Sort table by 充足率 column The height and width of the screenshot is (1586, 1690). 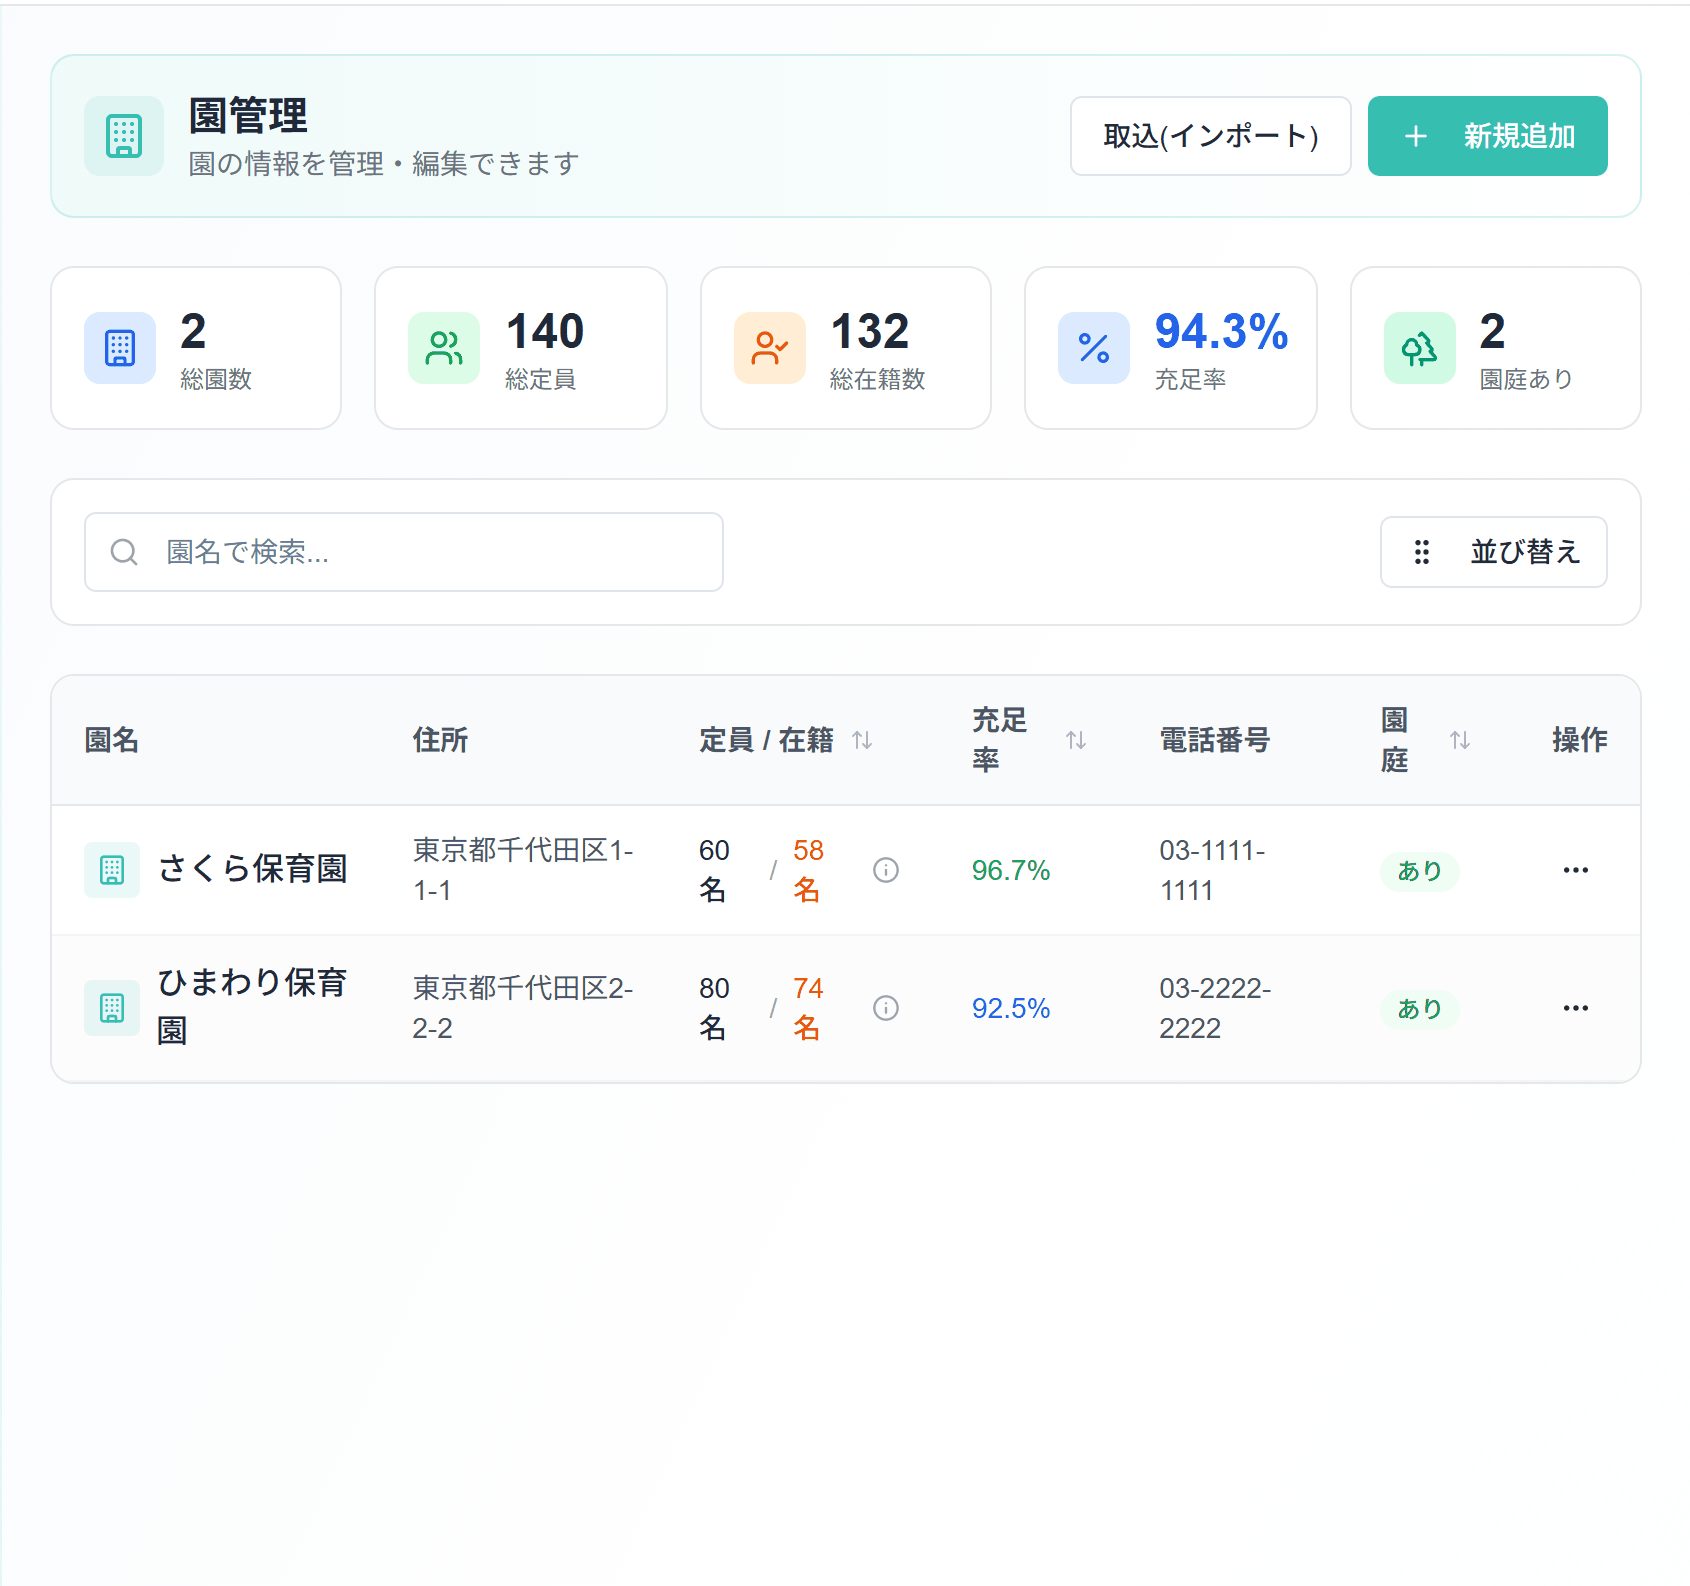(1076, 740)
